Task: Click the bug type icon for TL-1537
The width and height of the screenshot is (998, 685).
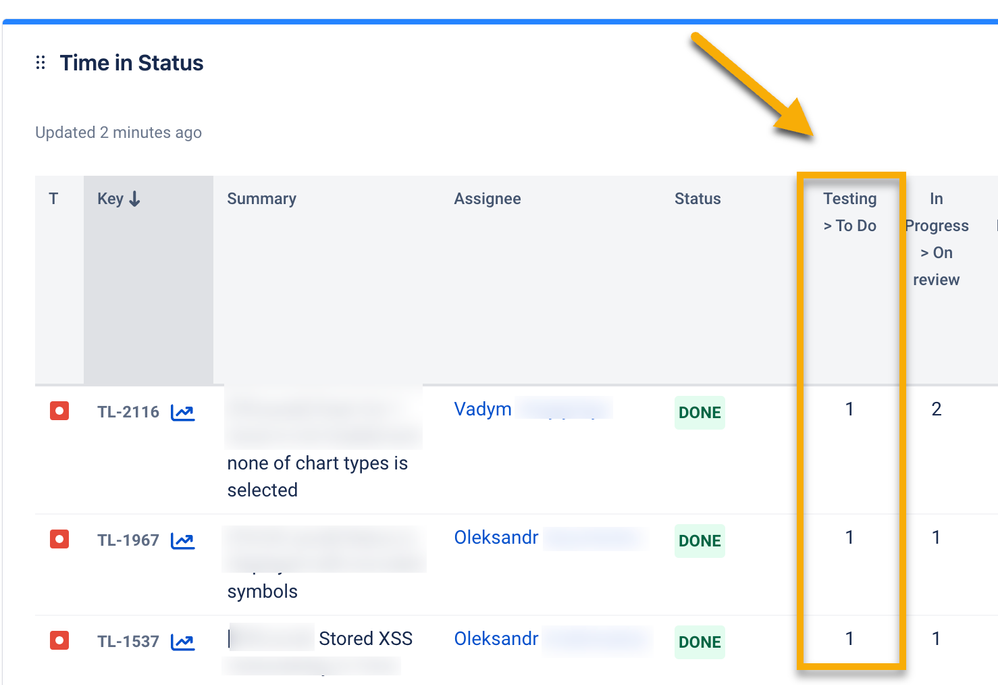Action: 60,640
